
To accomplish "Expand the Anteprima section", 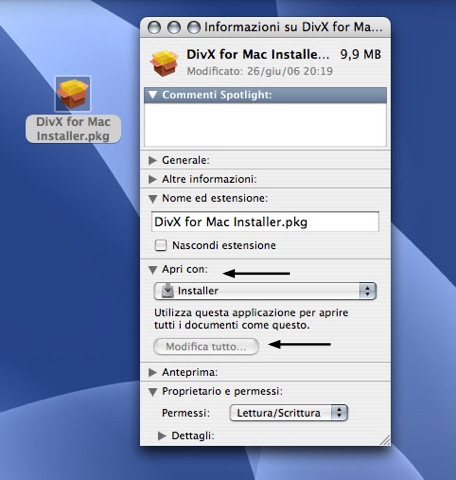I will [x=153, y=372].
